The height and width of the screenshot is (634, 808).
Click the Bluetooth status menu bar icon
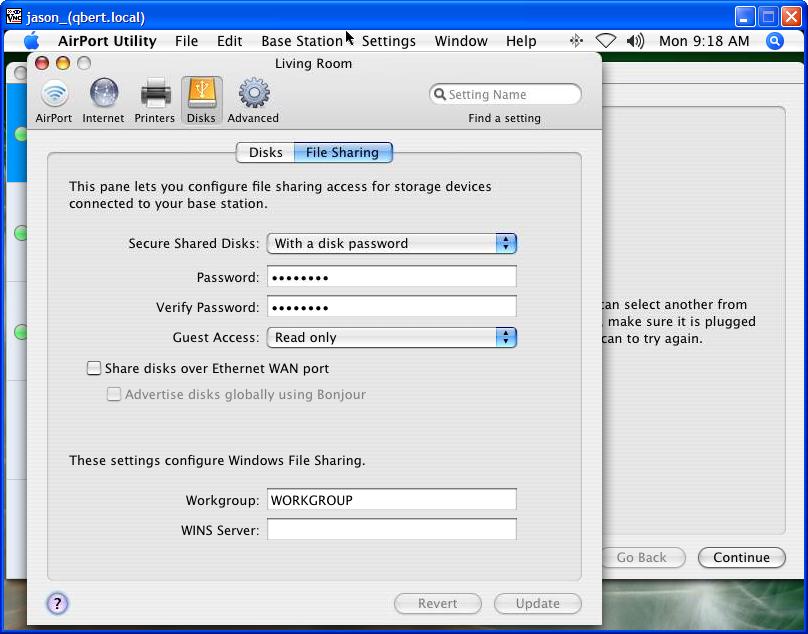click(x=576, y=41)
